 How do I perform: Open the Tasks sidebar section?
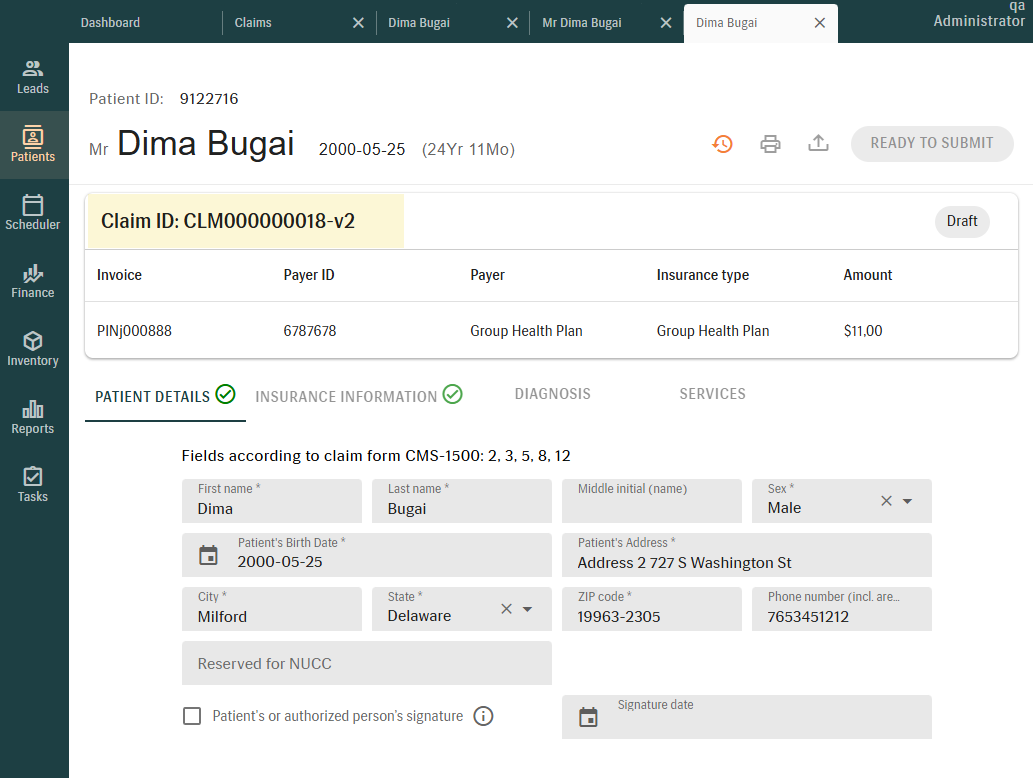(x=33, y=485)
